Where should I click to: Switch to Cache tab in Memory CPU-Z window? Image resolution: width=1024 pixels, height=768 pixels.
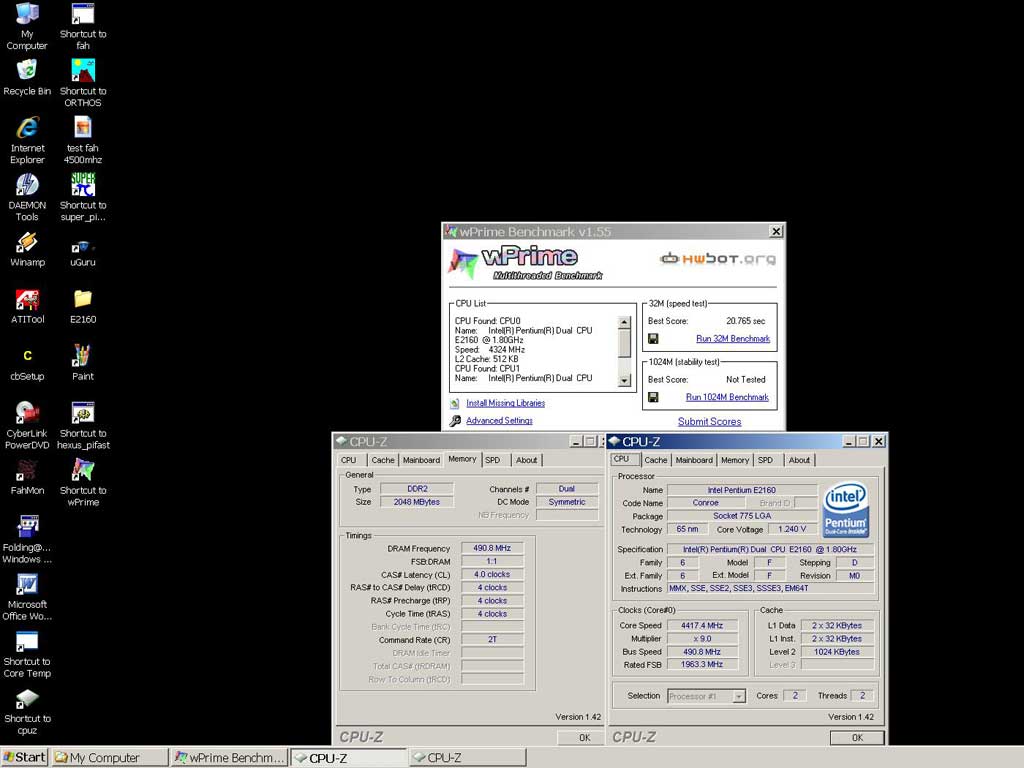(383, 460)
